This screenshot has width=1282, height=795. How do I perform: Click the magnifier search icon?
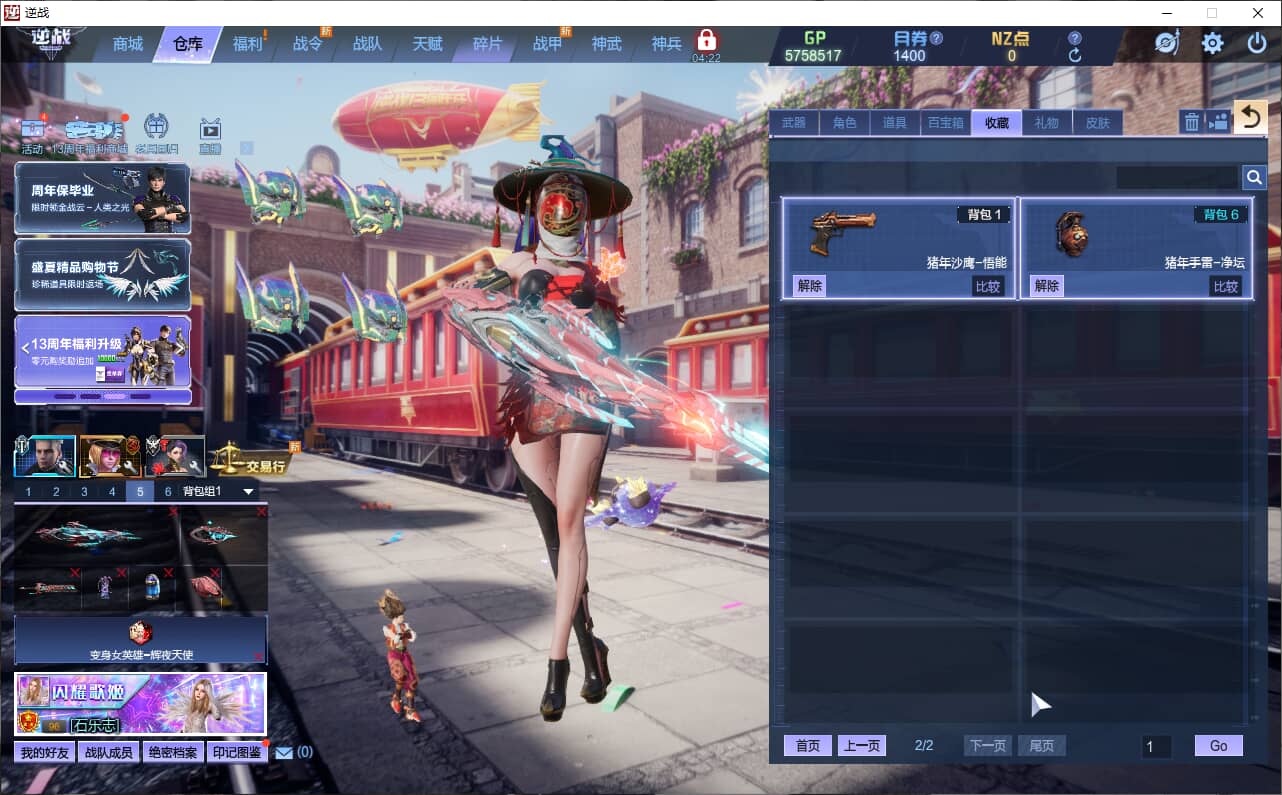[x=1254, y=177]
